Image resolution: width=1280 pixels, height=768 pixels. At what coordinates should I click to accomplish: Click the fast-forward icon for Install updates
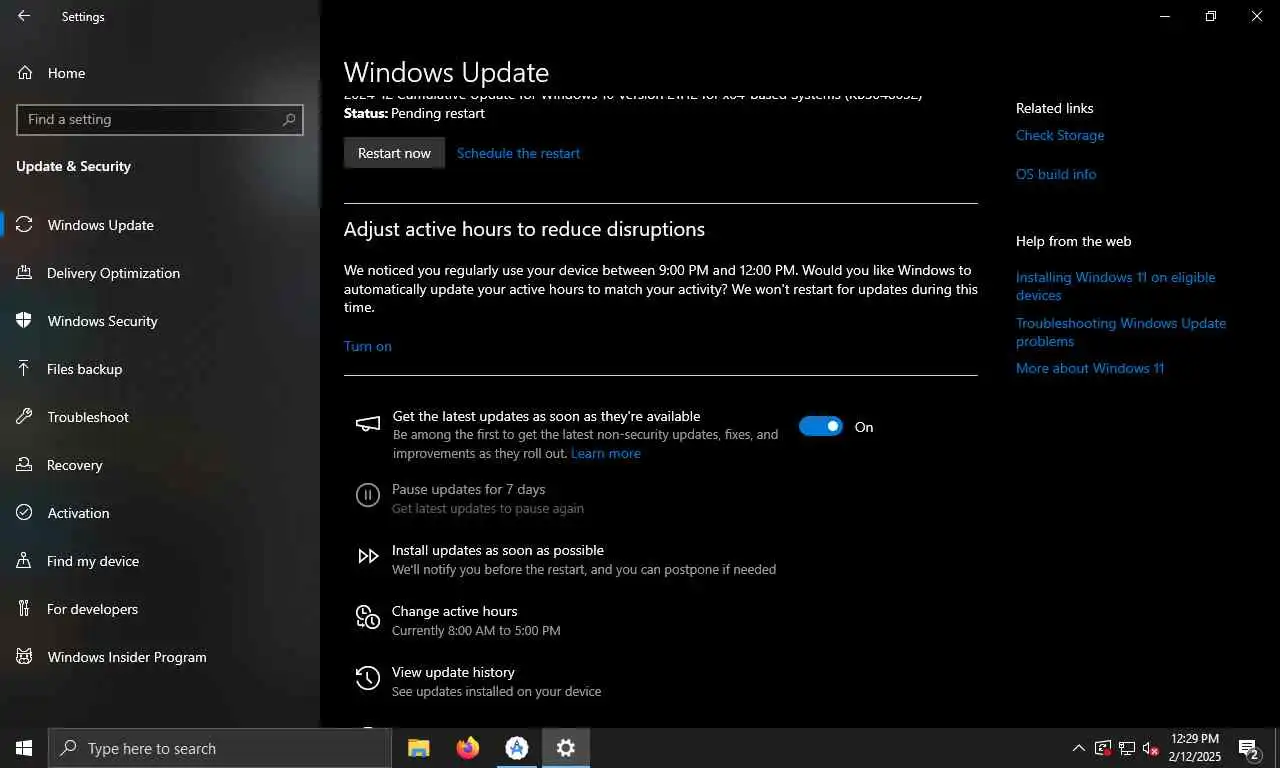click(x=368, y=556)
